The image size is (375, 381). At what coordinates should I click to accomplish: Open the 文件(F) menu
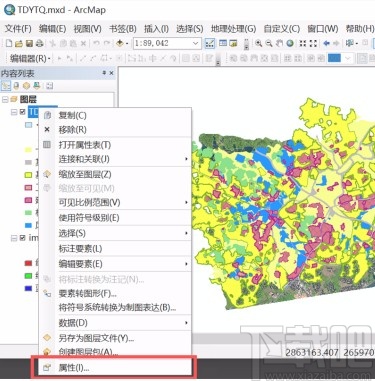(x=18, y=29)
